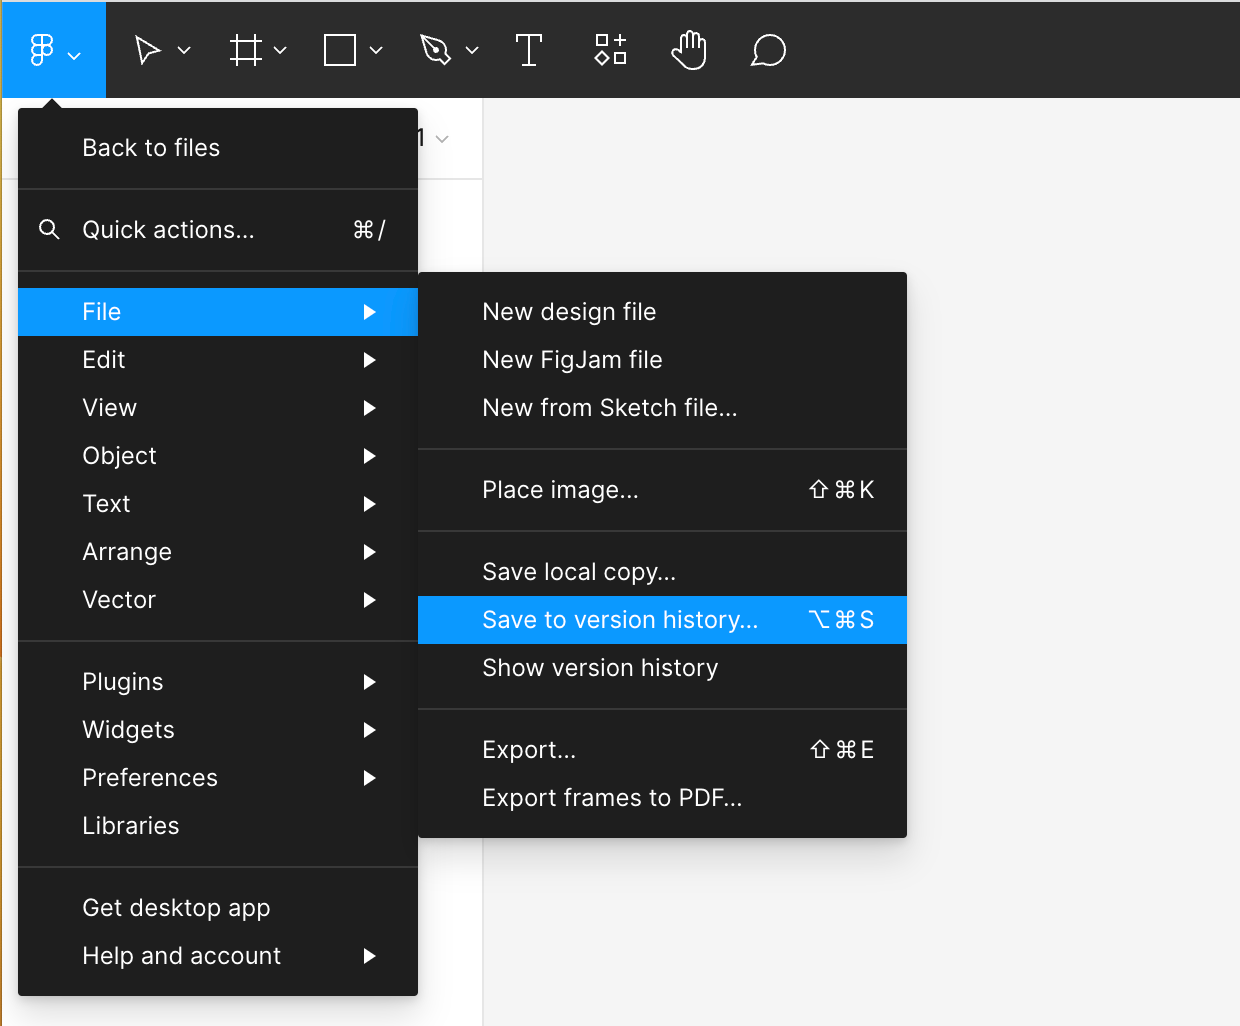The width and height of the screenshot is (1240, 1026).
Task: Click Get desktop app
Action: coord(176,908)
